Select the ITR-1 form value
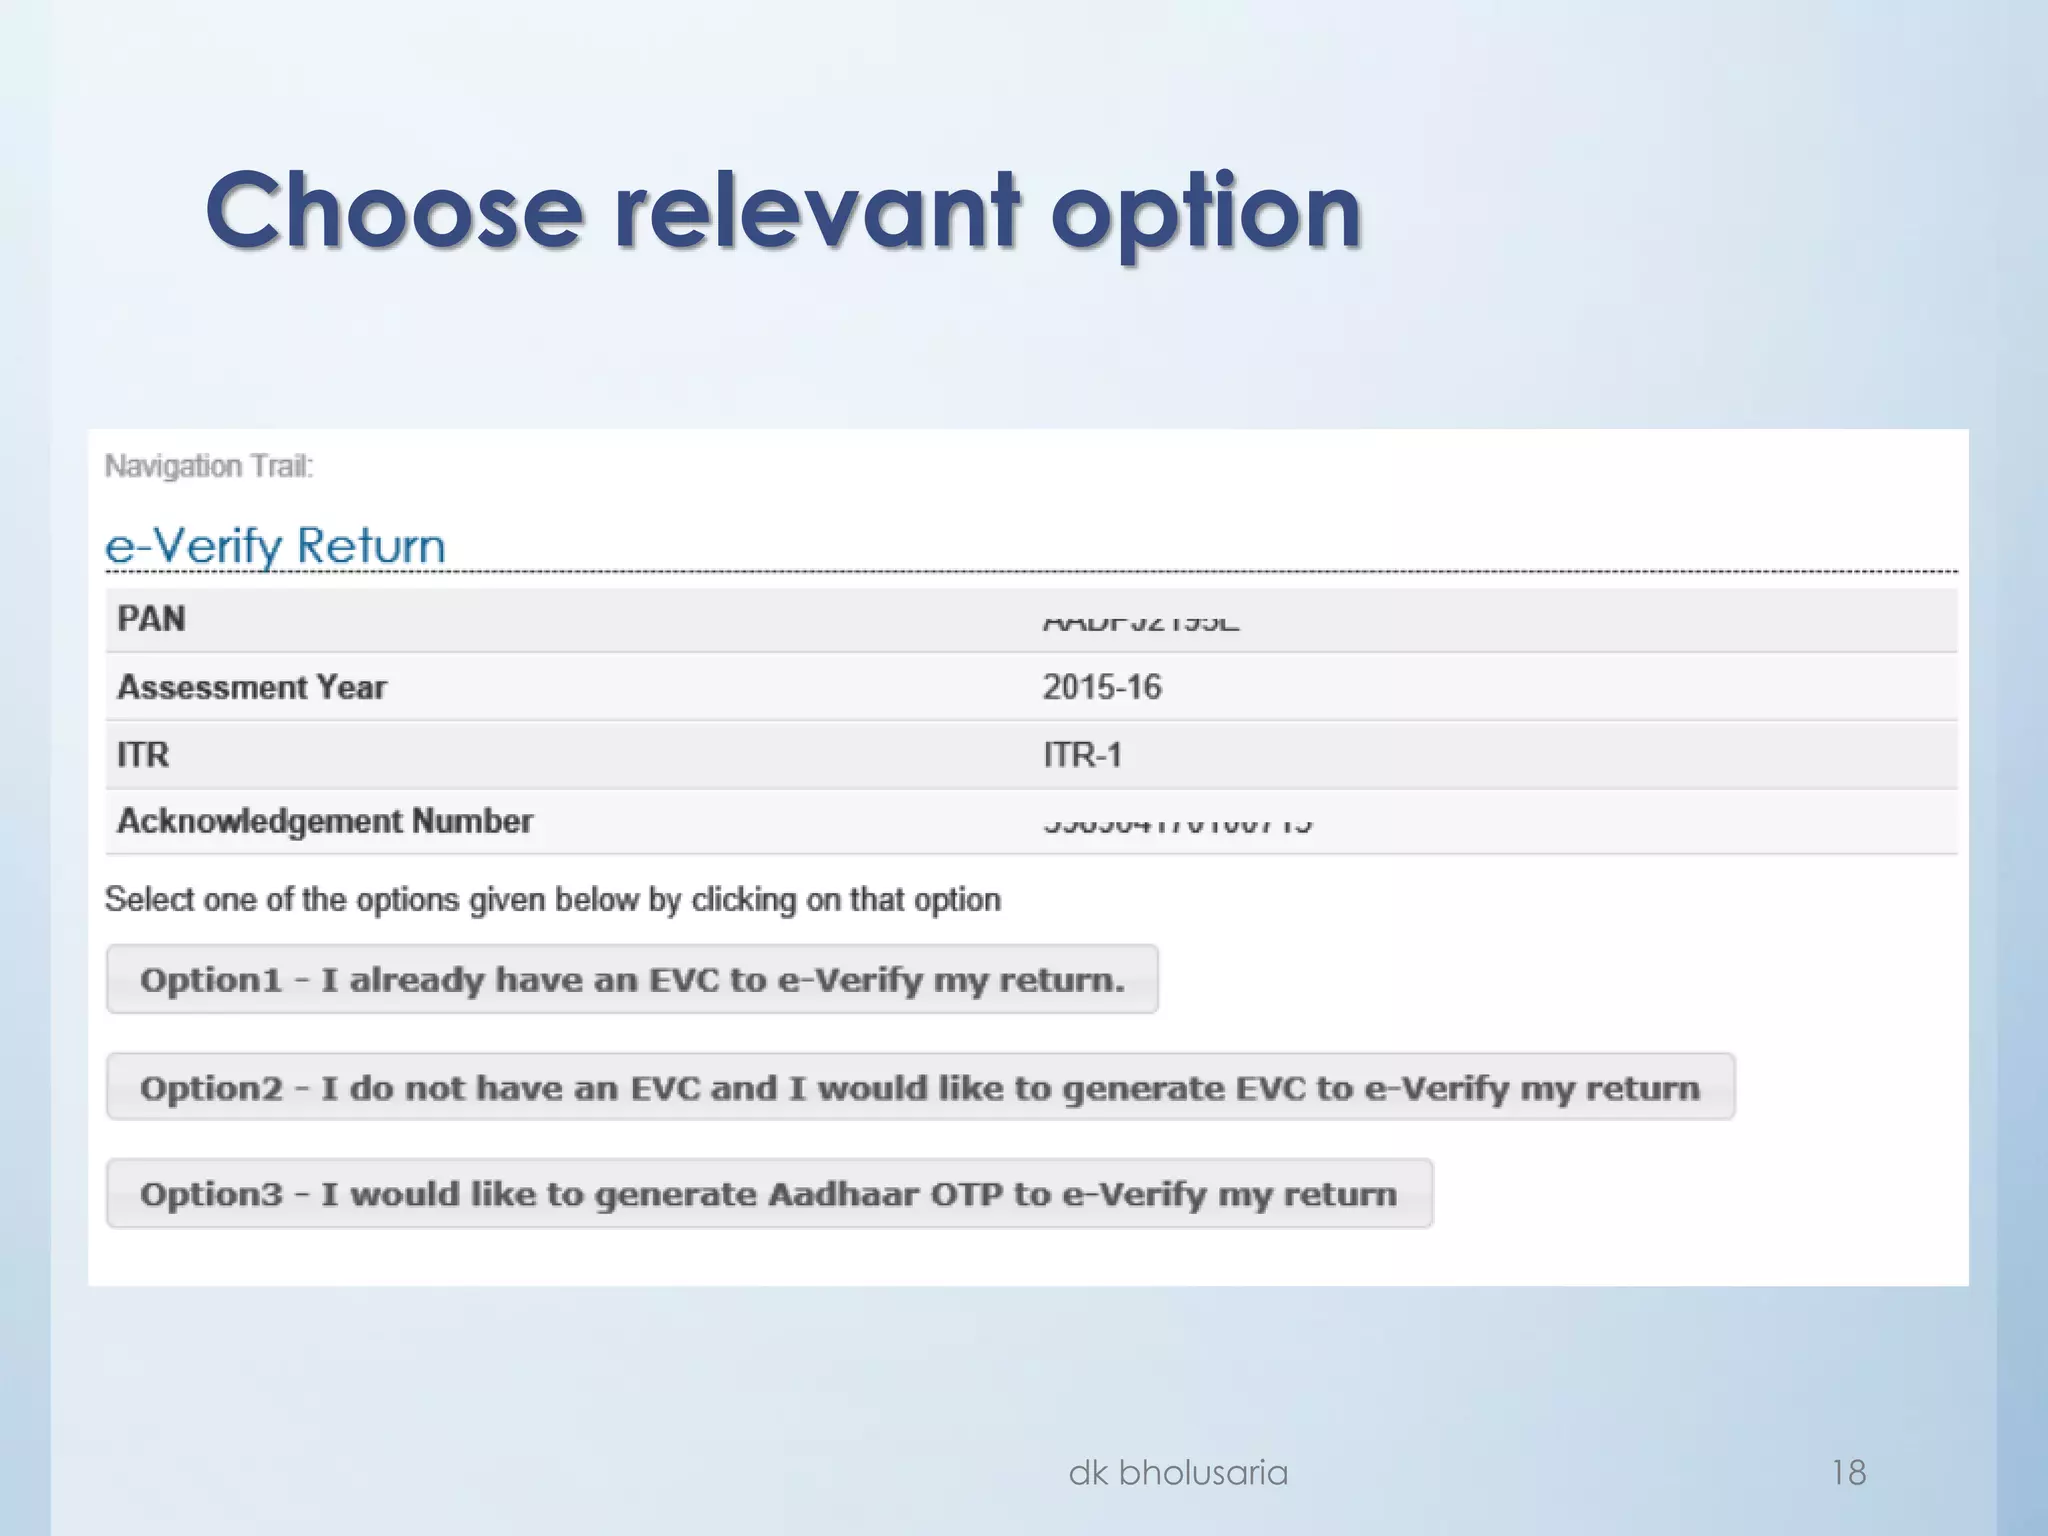2048x1536 pixels. pyautogui.click(x=1082, y=754)
